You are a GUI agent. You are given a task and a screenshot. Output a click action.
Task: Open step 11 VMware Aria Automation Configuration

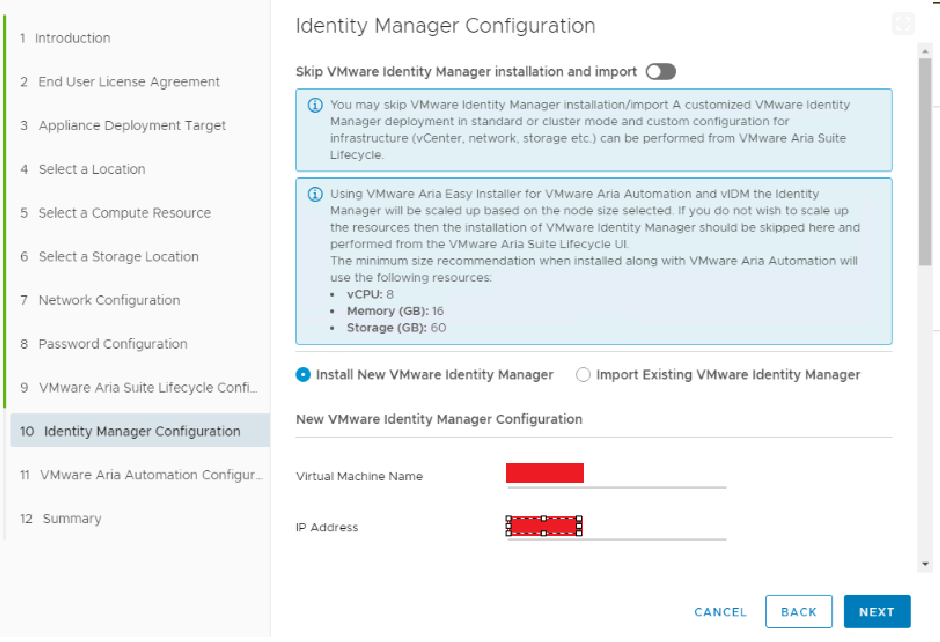[141, 475]
